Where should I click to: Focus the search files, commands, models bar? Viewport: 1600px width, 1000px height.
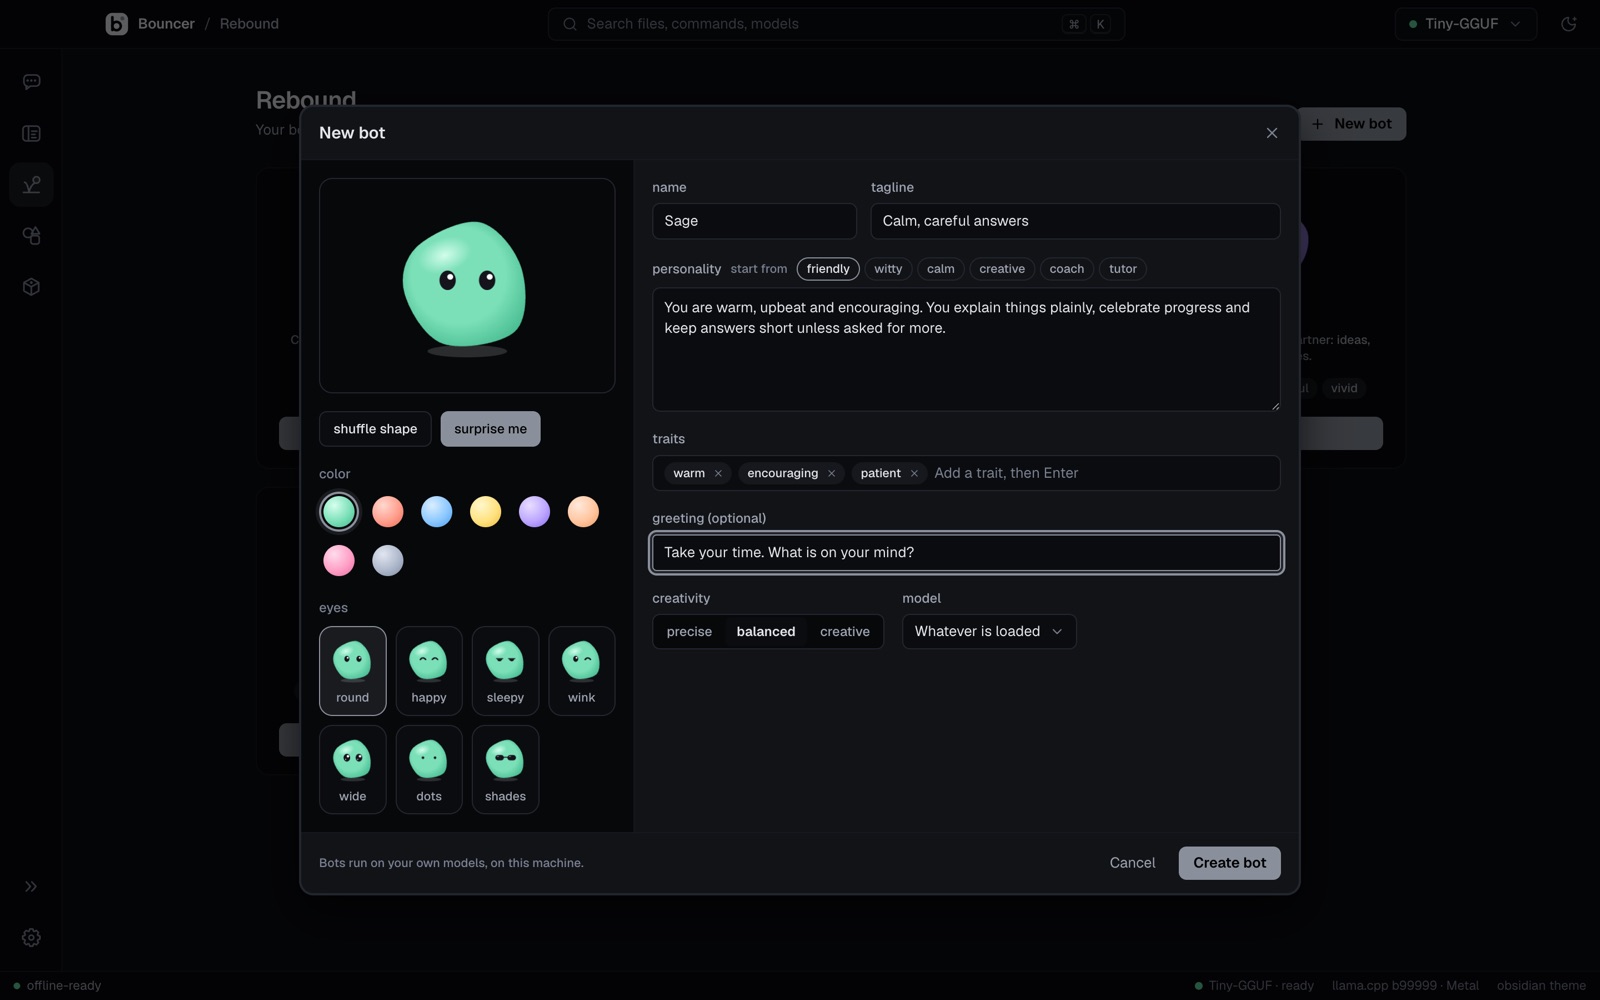836,24
